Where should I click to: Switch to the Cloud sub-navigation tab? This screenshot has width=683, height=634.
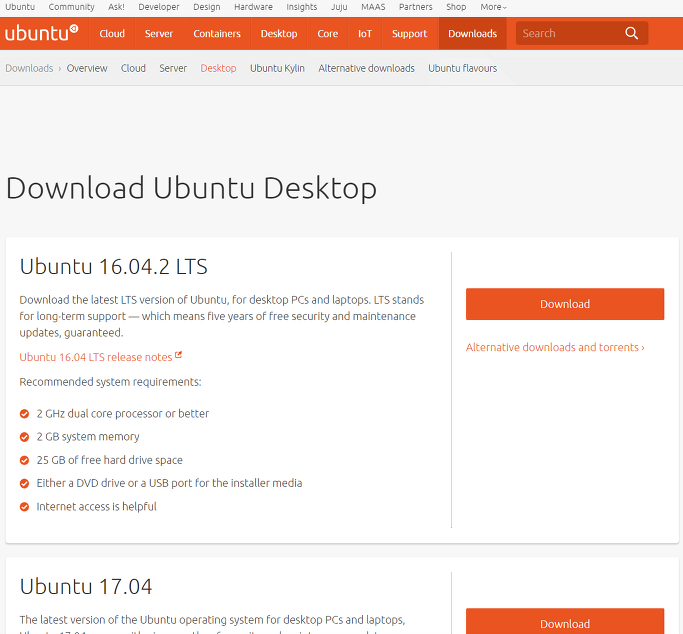click(x=133, y=68)
